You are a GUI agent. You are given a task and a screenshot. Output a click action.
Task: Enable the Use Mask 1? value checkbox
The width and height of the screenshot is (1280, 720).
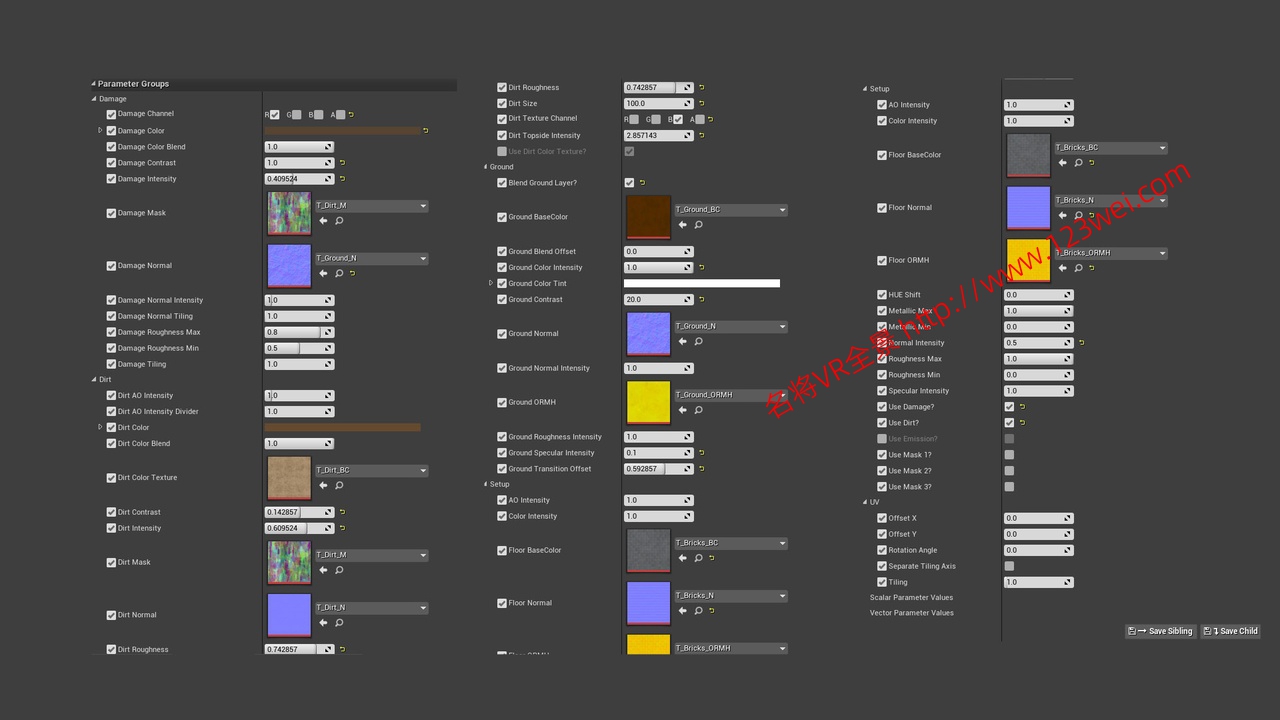coord(1009,455)
